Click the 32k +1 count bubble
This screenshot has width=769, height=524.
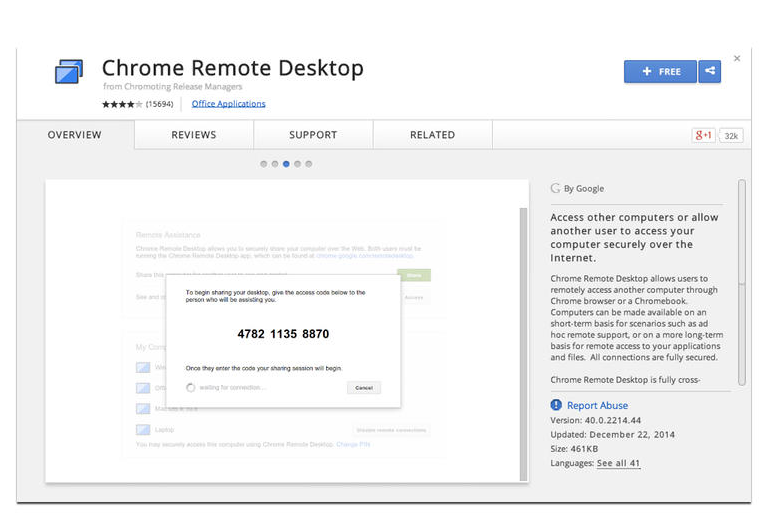(x=731, y=136)
